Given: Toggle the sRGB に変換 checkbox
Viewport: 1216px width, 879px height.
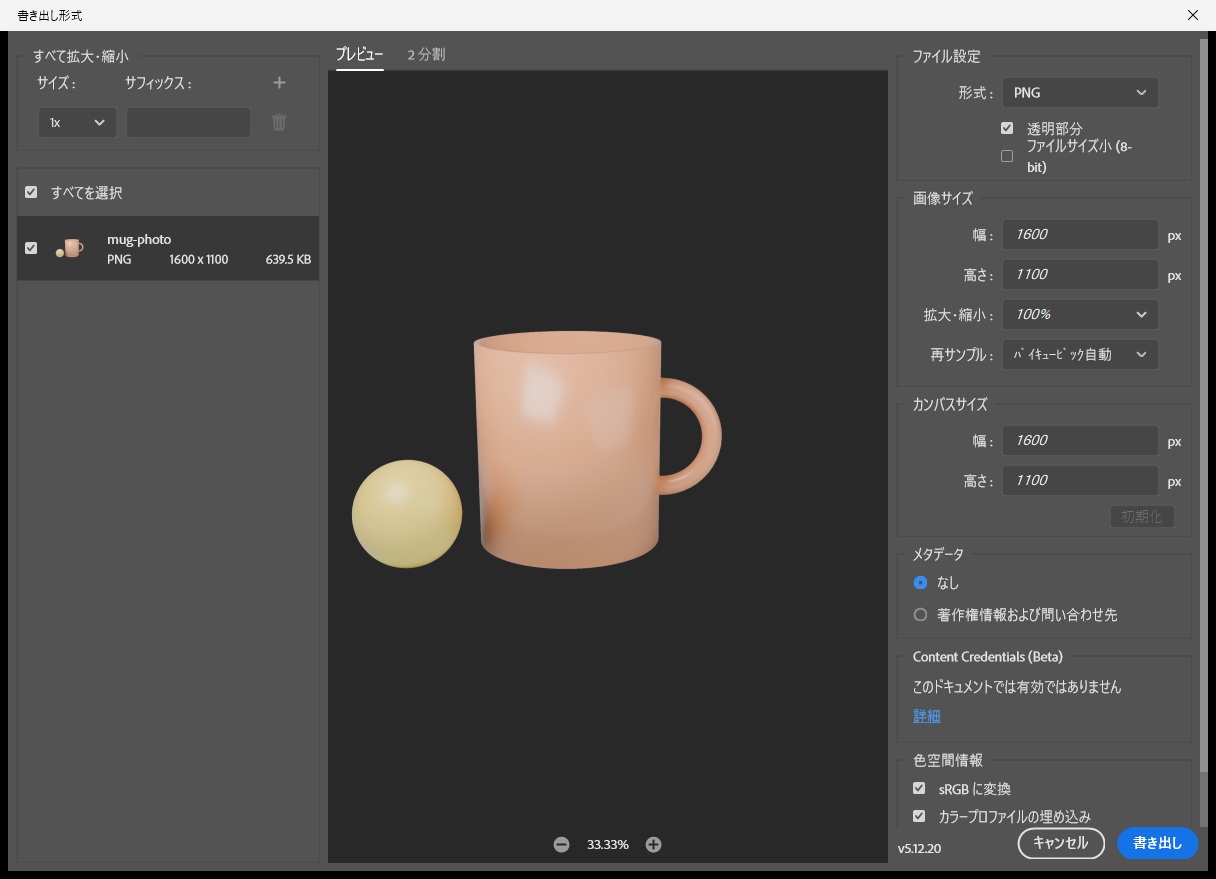Looking at the screenshot, I should pyautogui.click(x=919, y=789).
